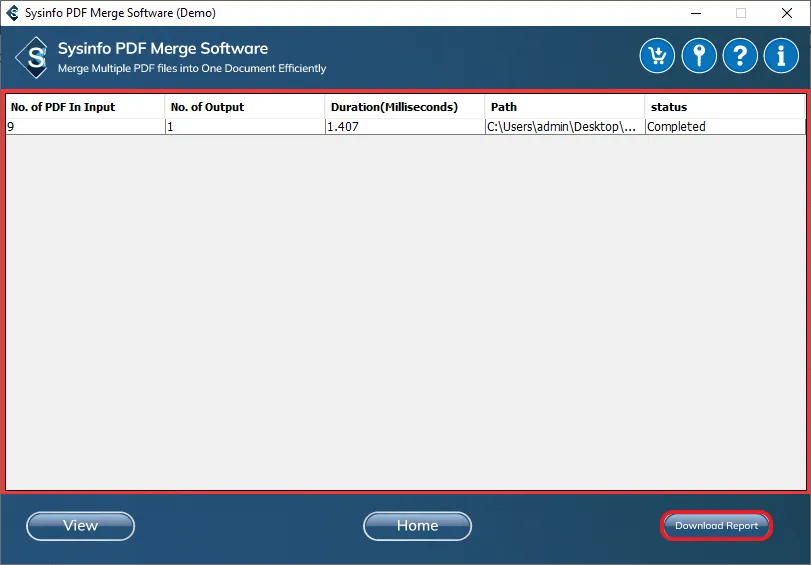Select the 'No. of PDF In Input' column header

[85, 107]
